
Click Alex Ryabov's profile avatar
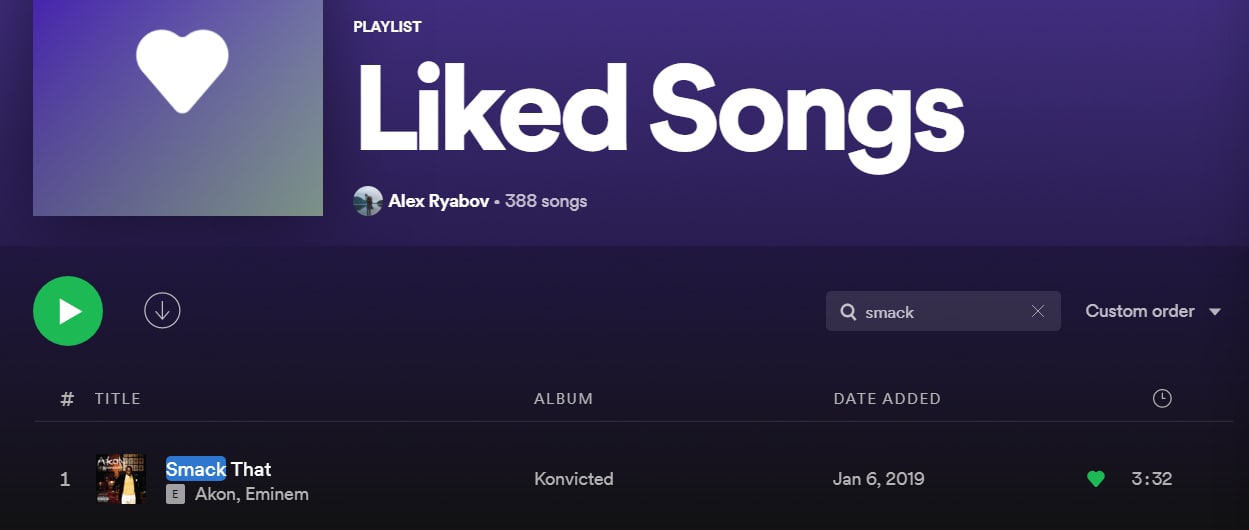point(368,201)
